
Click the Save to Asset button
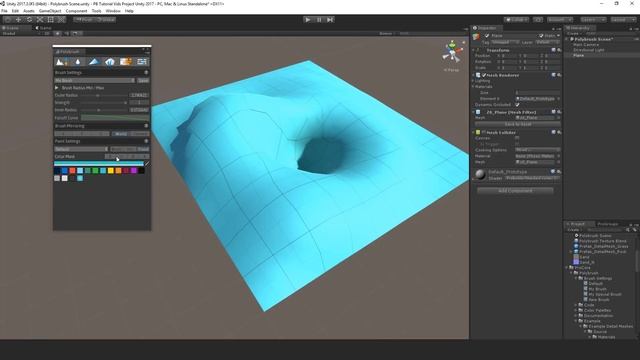pos(518,124)
